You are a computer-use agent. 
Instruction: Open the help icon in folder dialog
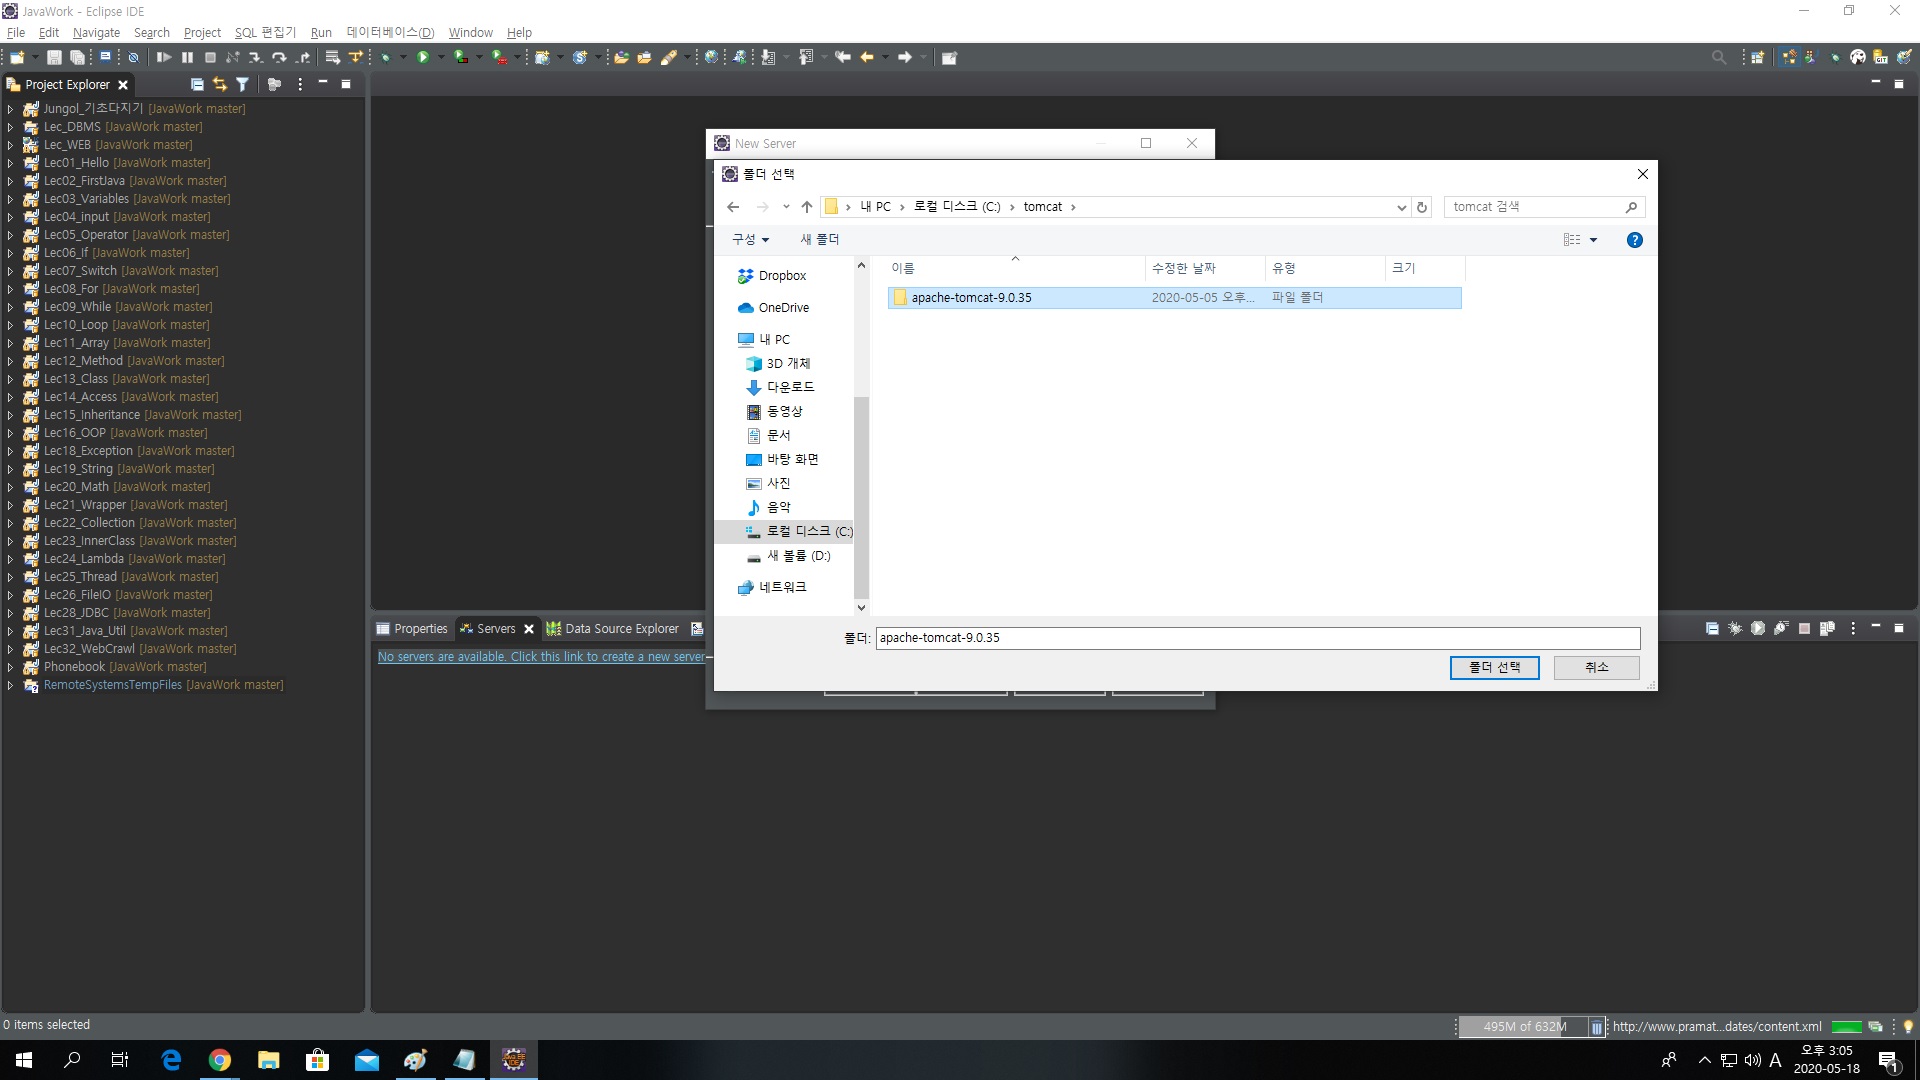pos(1634,240)
